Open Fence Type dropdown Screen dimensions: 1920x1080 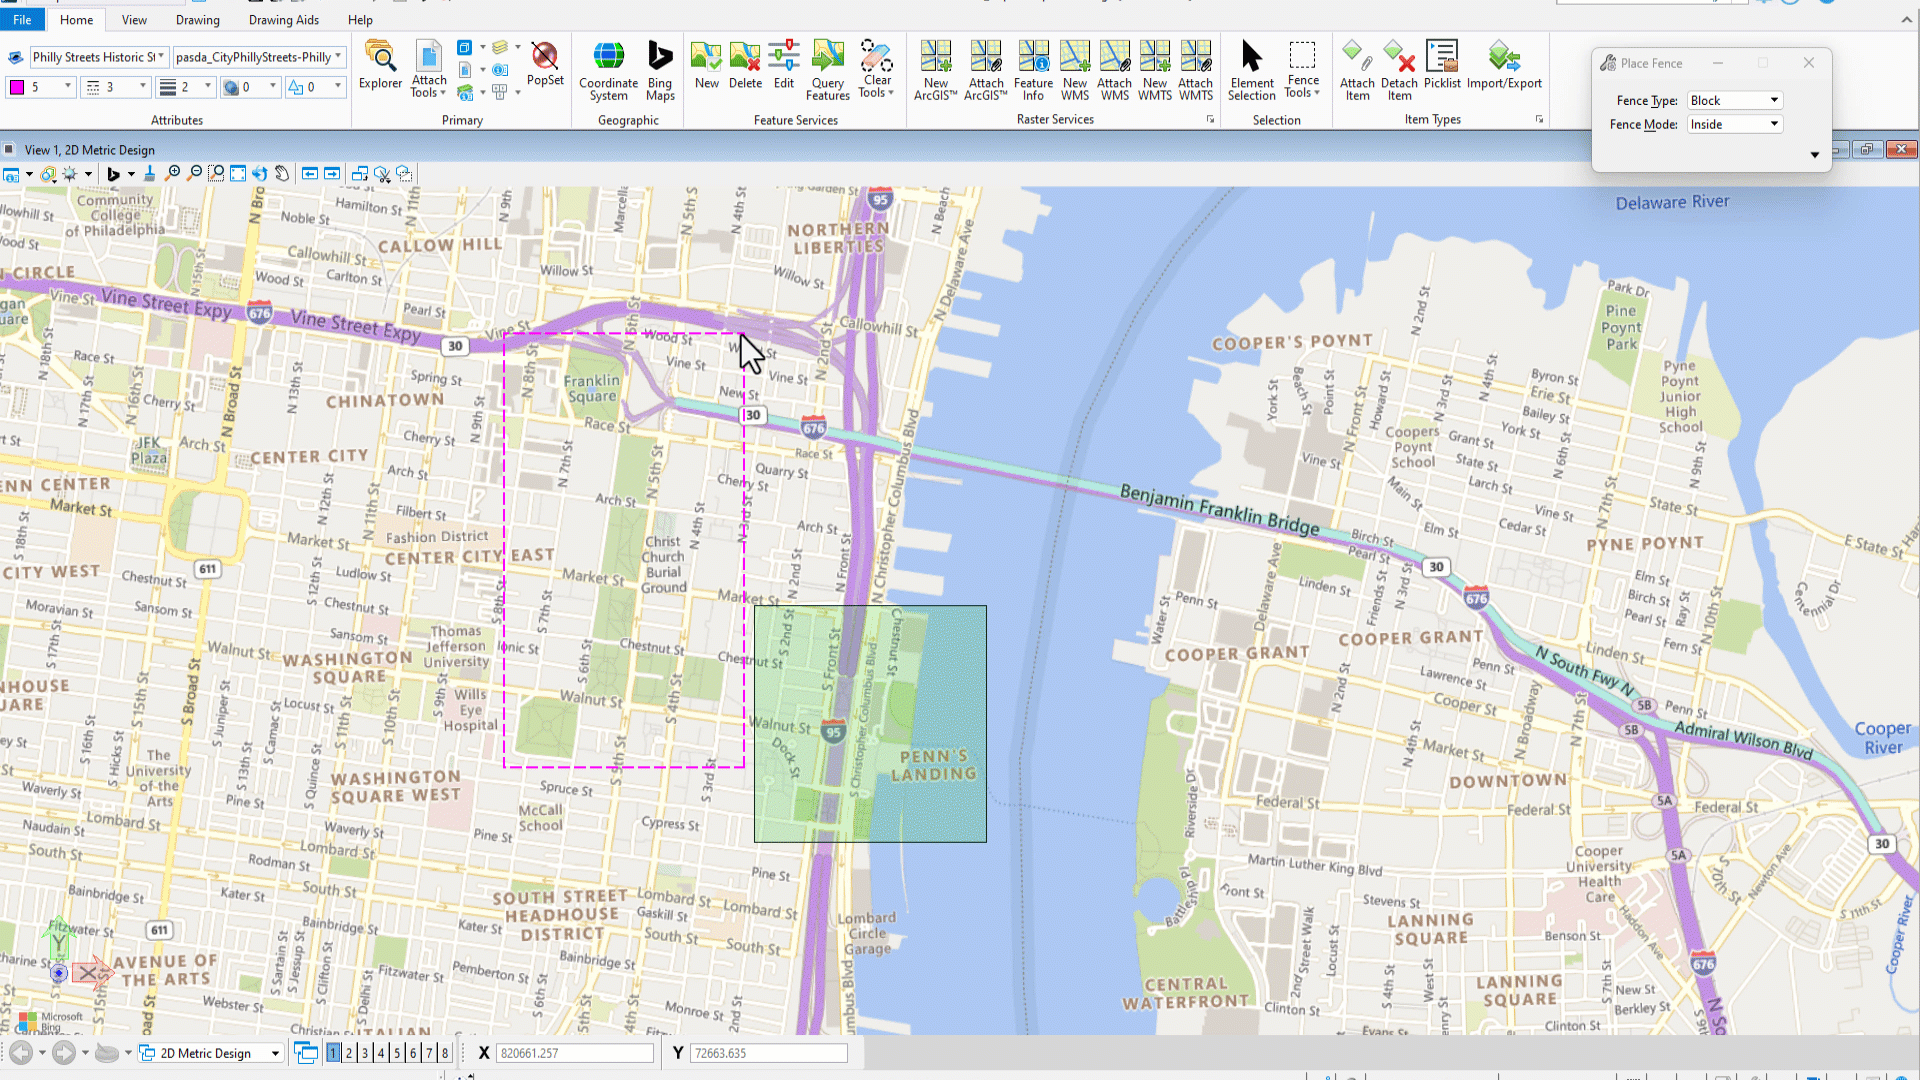[x=1735, y=100]
